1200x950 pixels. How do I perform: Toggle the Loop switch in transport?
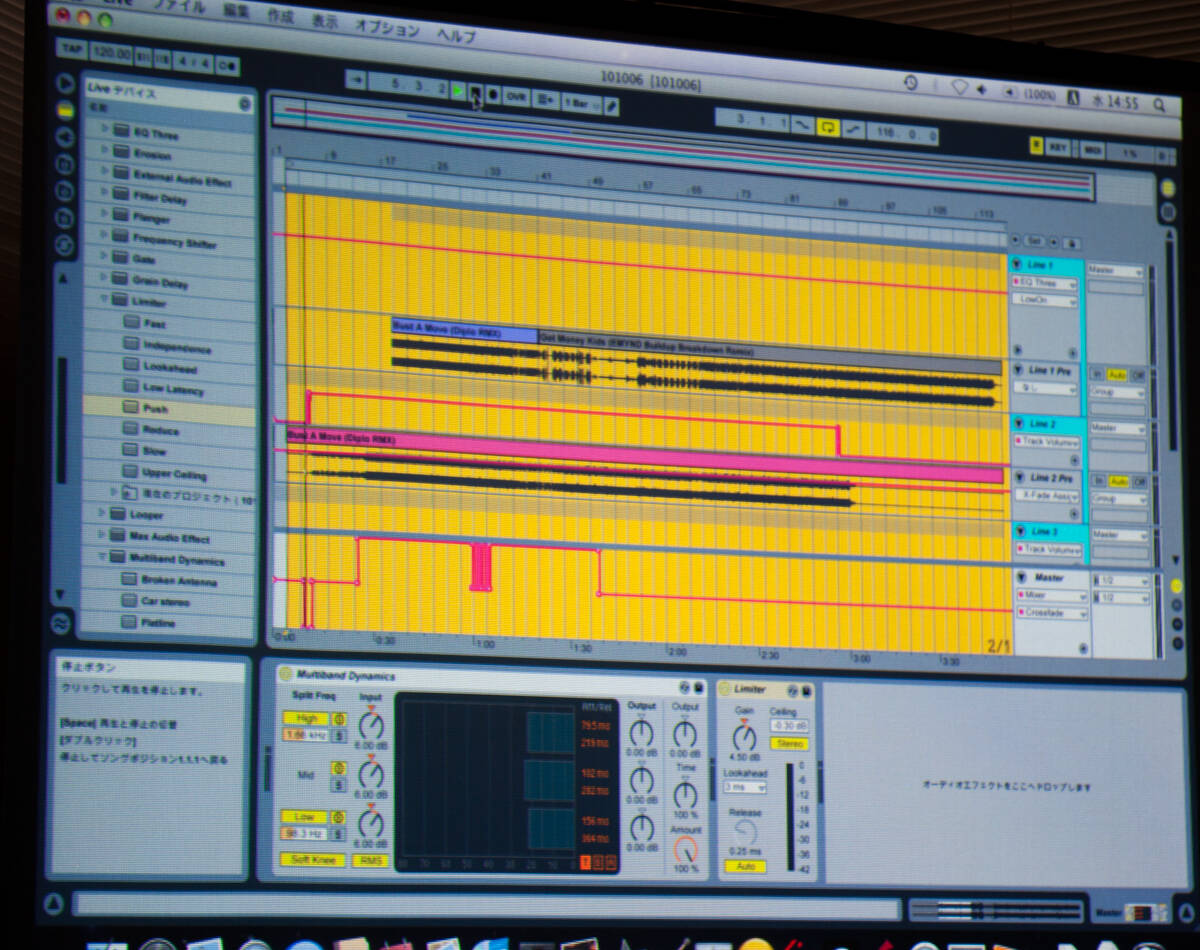(827, 128)
